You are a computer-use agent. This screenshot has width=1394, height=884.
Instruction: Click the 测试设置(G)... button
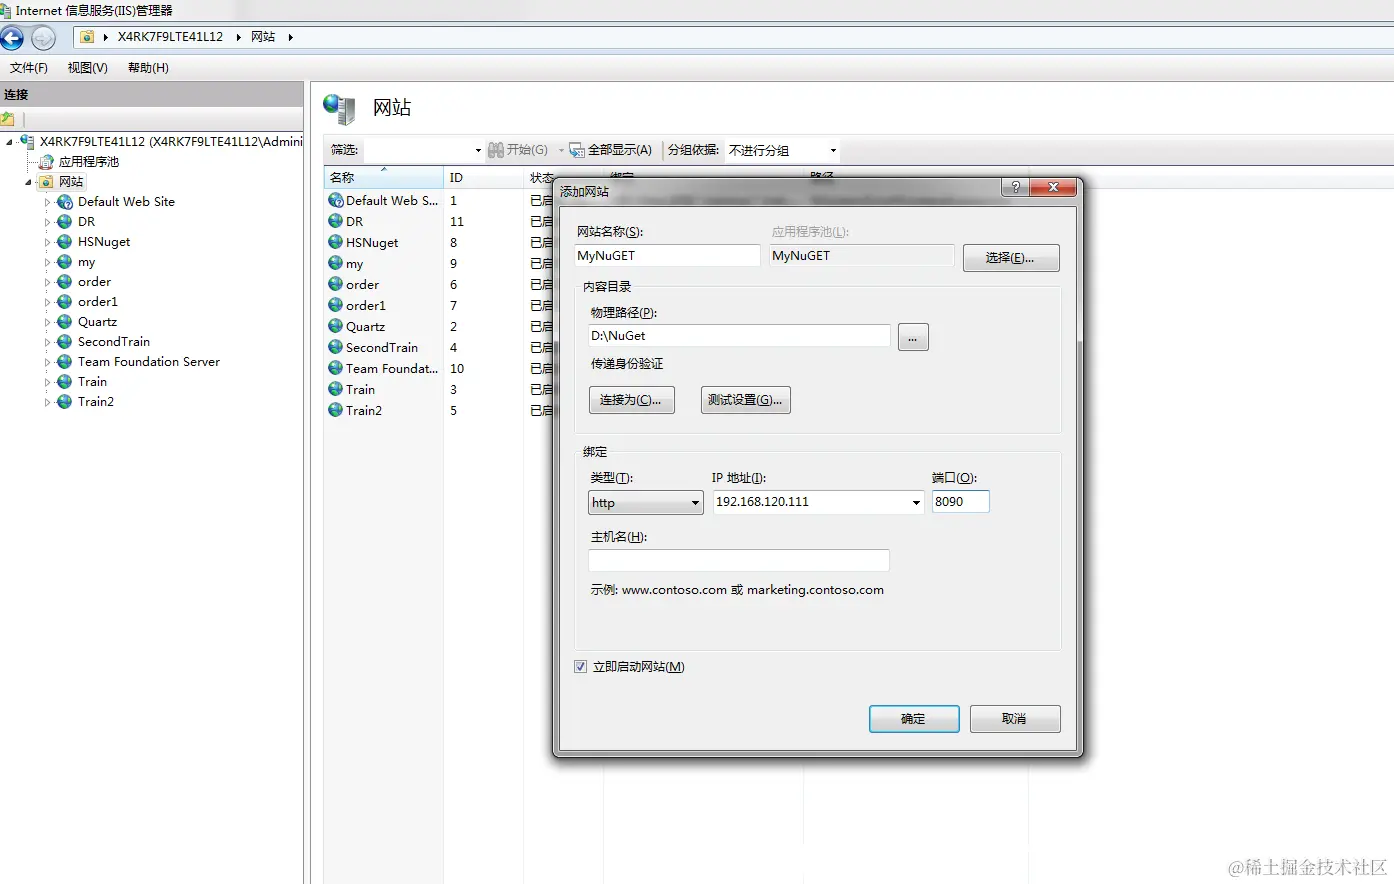click(746, 400)
